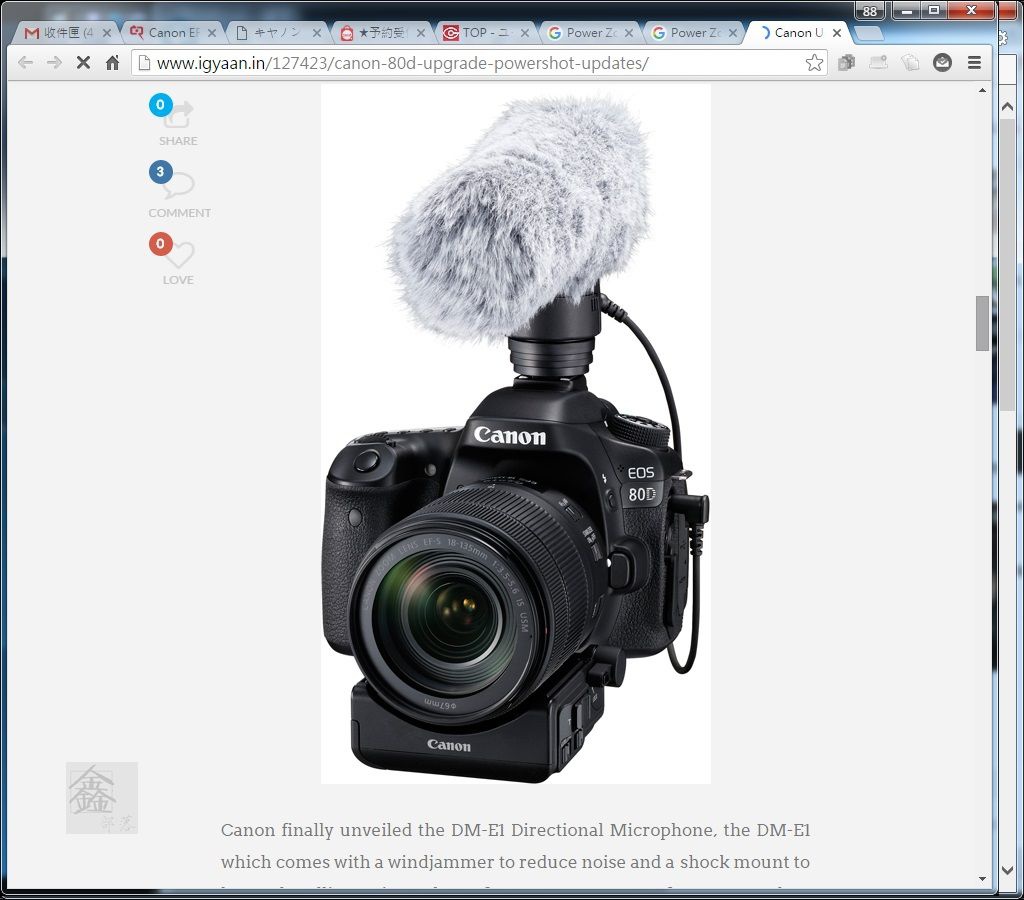Viewport: 1024px width, 900px height.
Task: Click the page scrollbar thumb
Action: point(982,323)
